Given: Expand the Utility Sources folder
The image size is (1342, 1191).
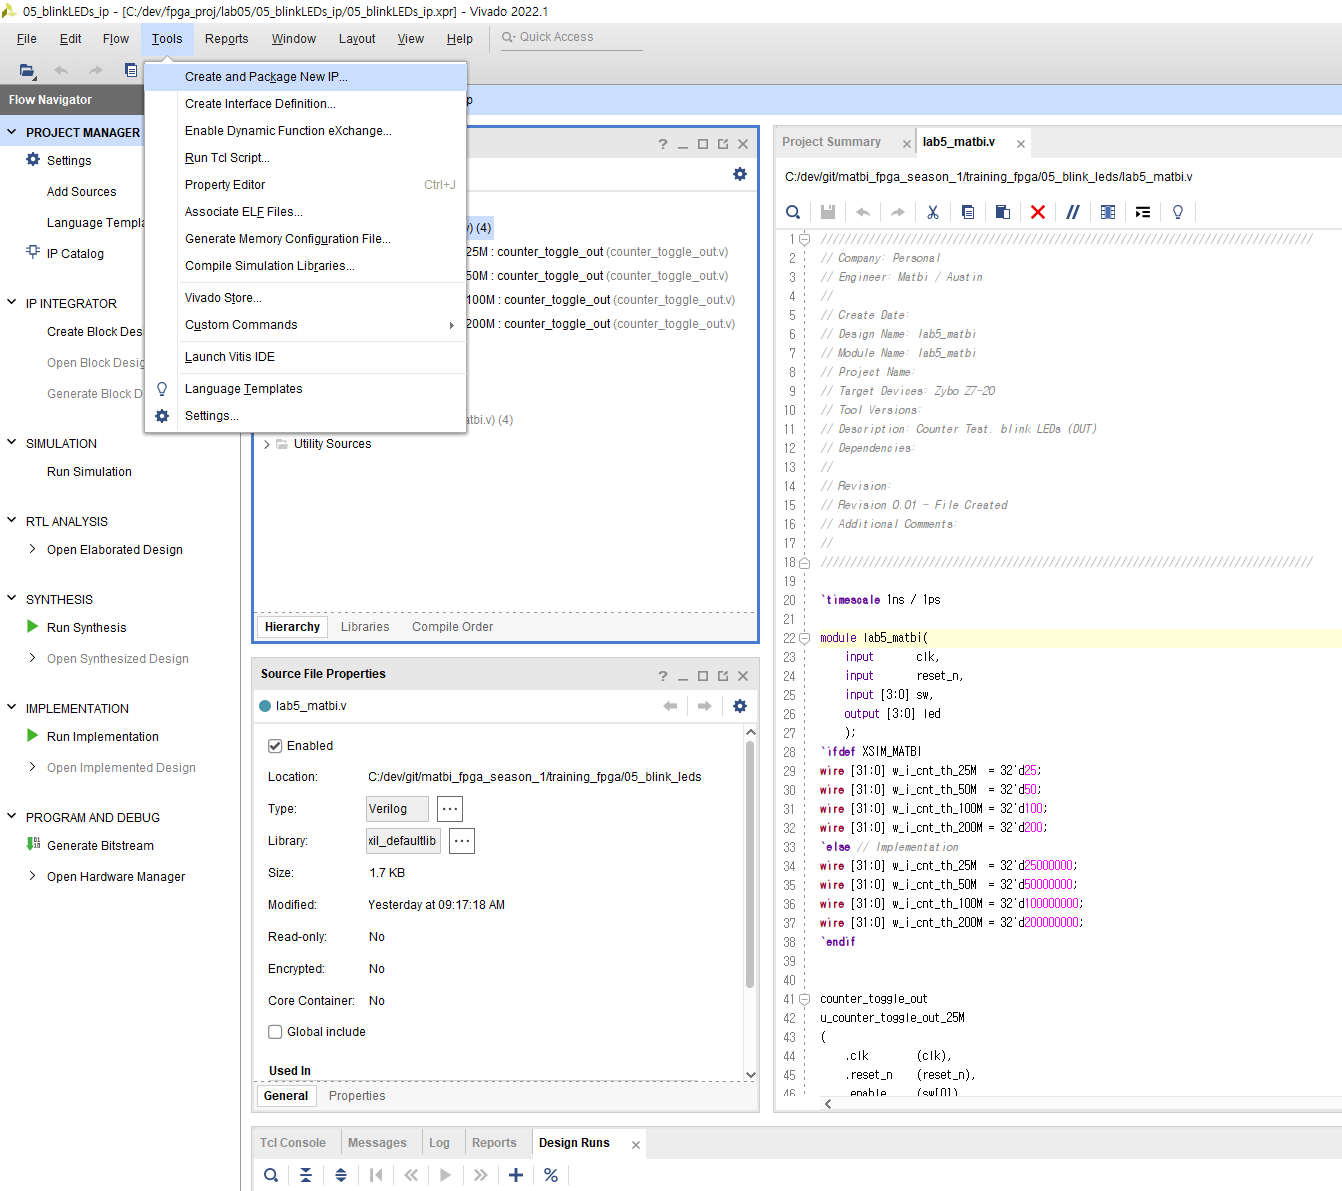Looking at the screenshot, I should 267,444.
